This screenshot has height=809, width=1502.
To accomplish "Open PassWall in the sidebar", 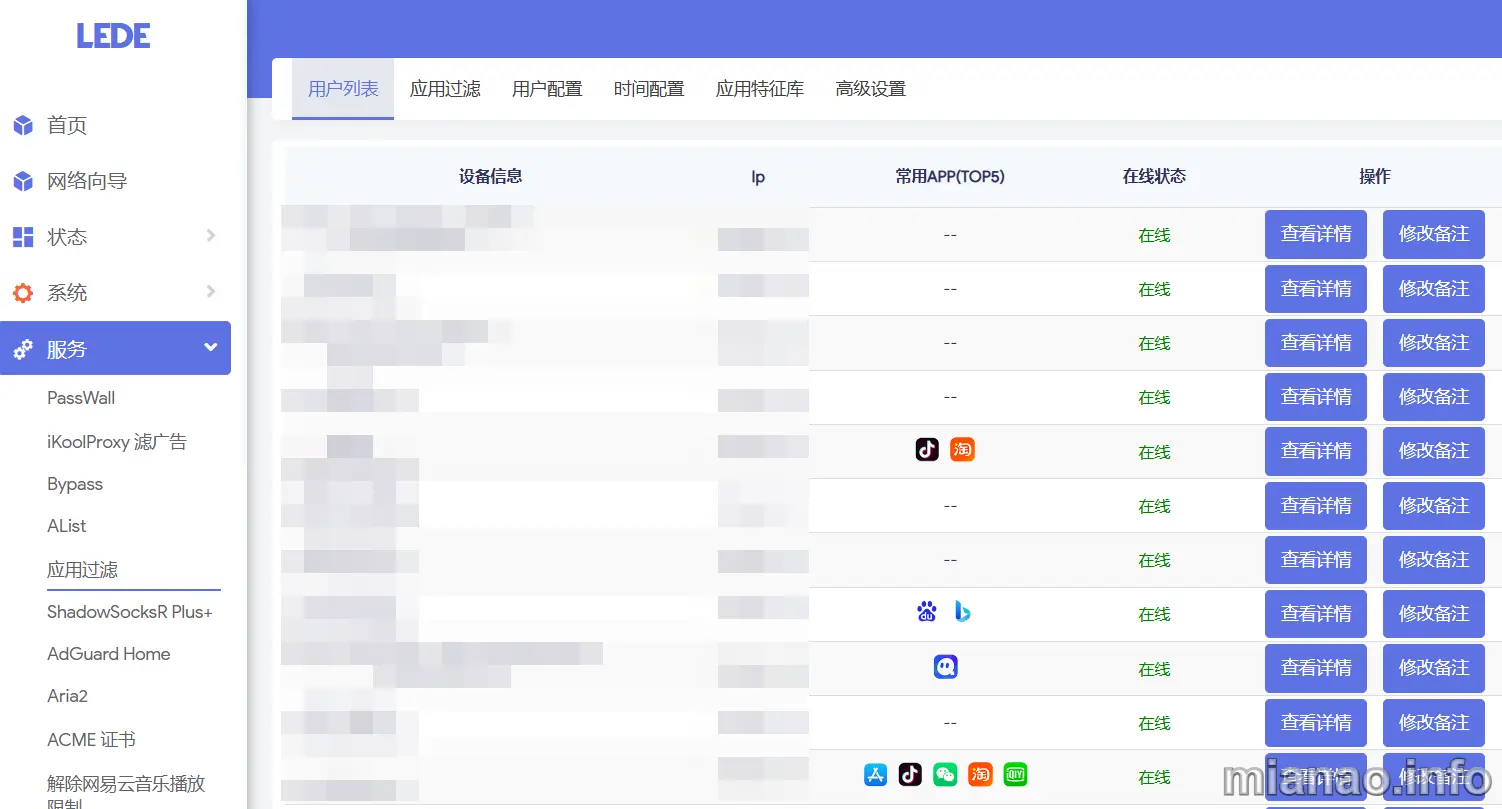I will [x=81, y=398].
